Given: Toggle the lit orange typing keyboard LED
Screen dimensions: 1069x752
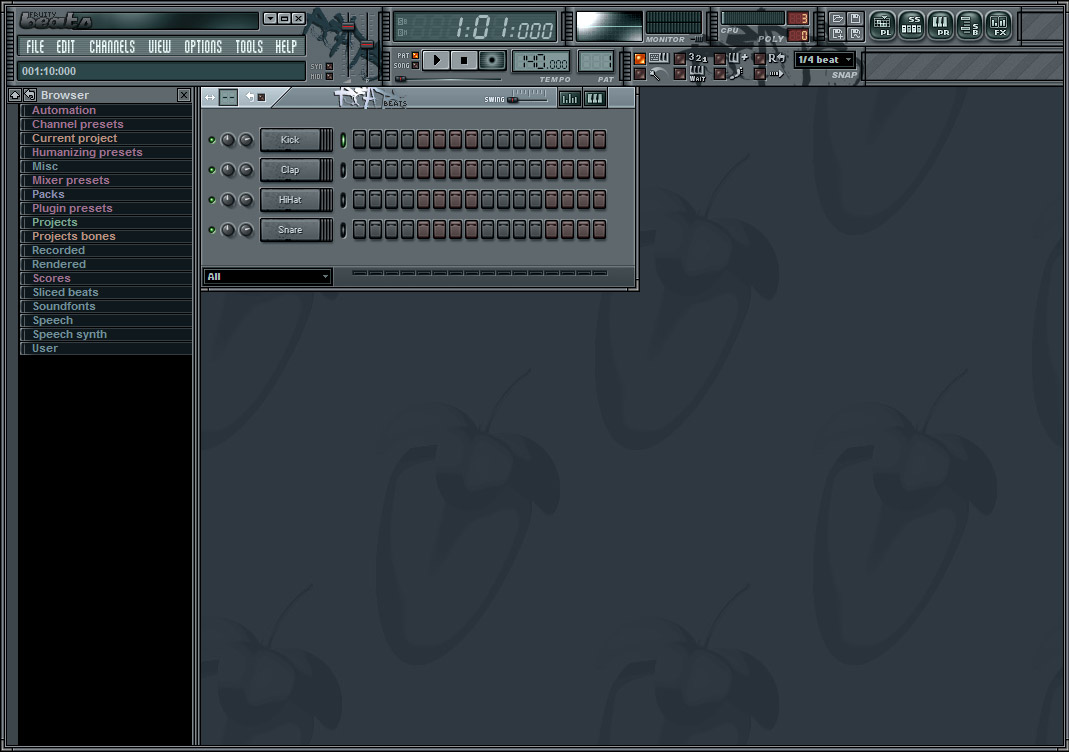Looking at the screenshot, I should point(639,59).
